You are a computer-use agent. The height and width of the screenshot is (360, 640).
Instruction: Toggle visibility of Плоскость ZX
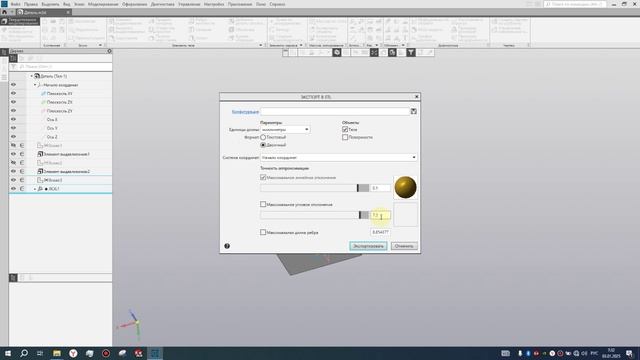(13, 102)
